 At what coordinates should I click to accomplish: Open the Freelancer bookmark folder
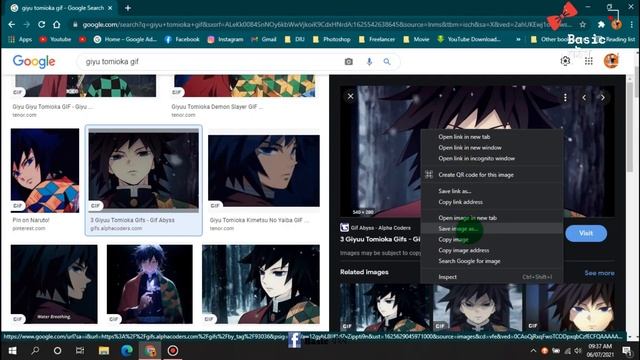pos(377,39)
